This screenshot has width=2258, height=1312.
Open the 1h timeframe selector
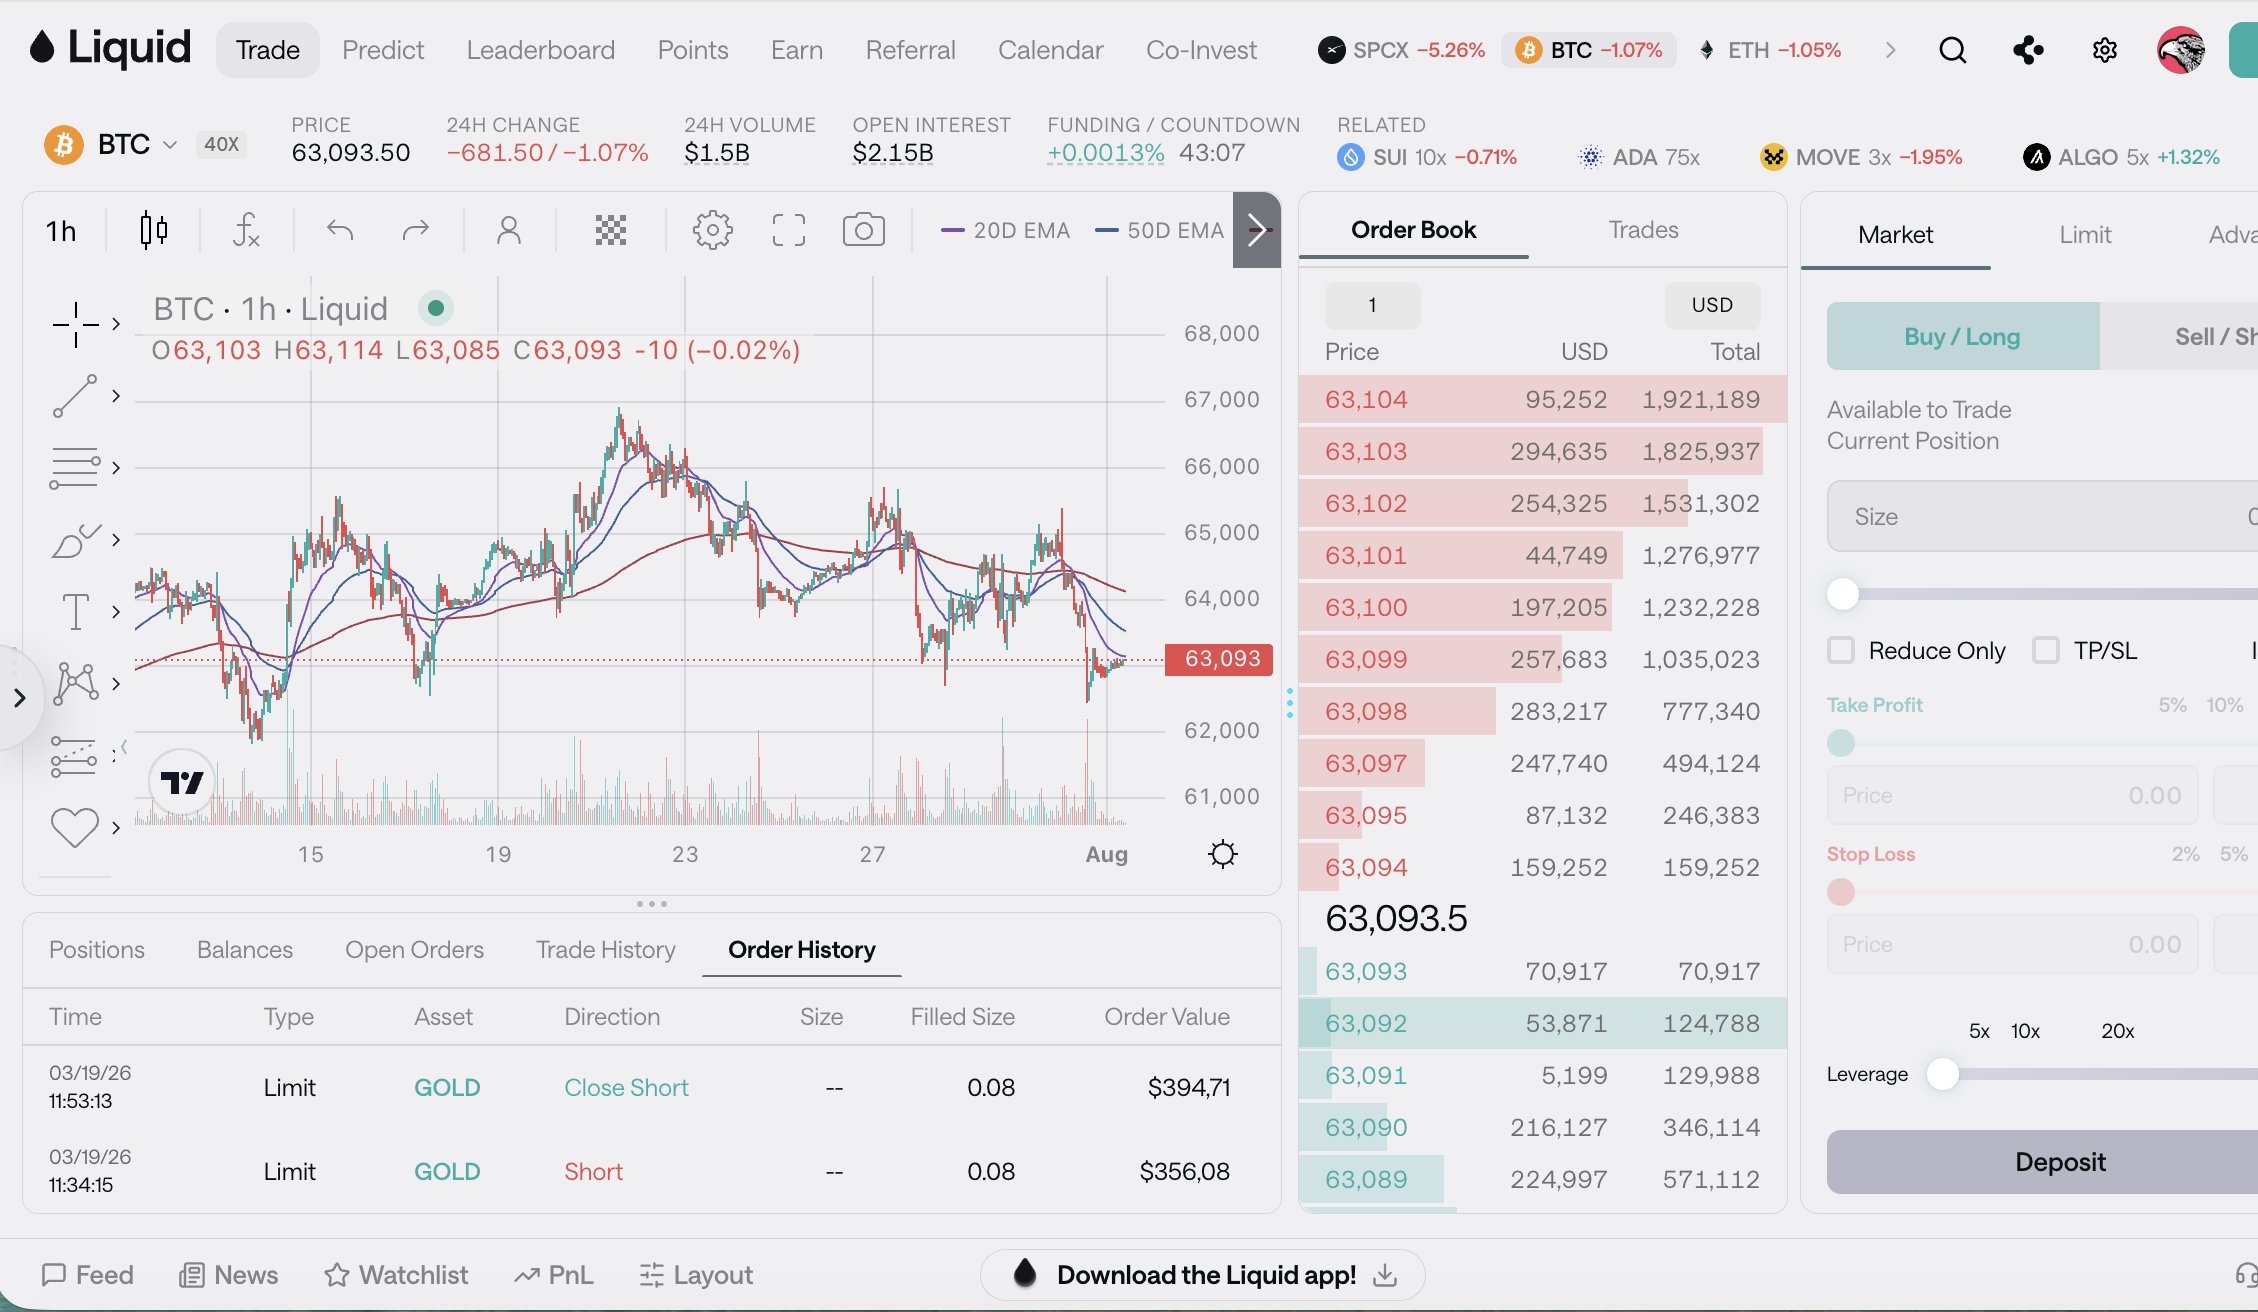tap(61, 231)
